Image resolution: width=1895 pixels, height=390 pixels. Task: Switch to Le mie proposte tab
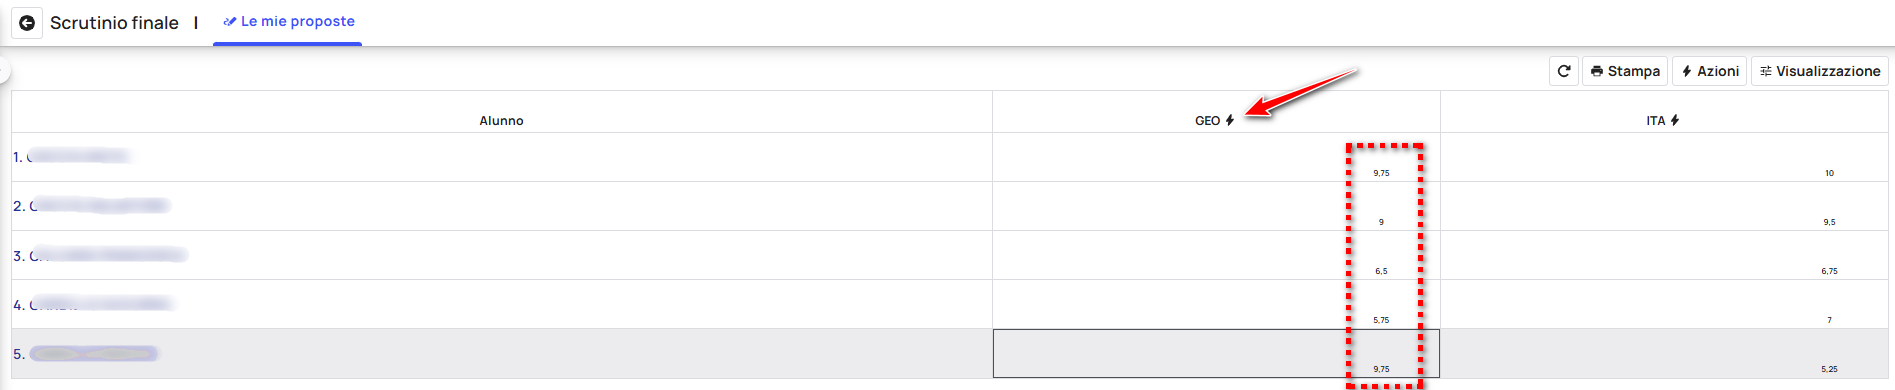click(x=288, y=22)
